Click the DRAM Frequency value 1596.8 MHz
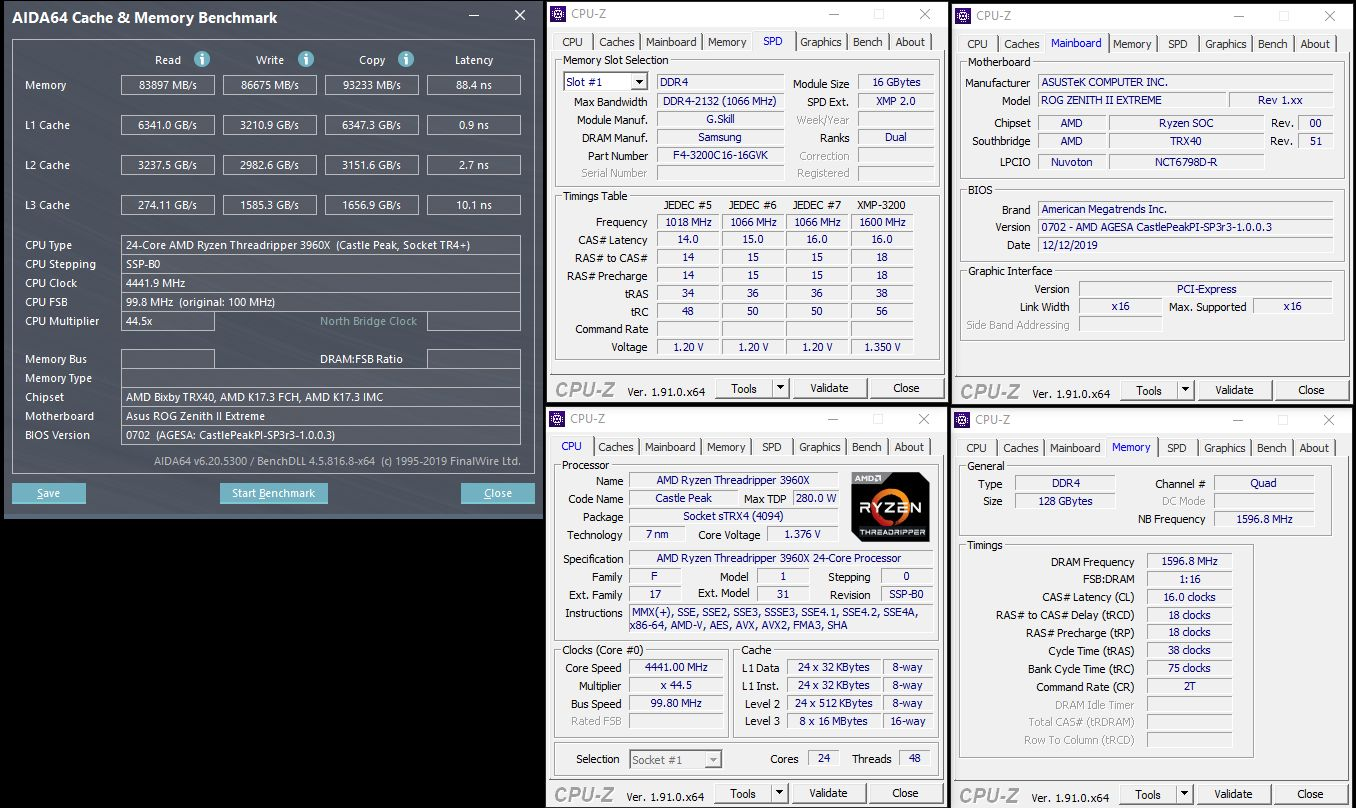This screenshot has width=1356, height=808. [x=1189, y=562]
